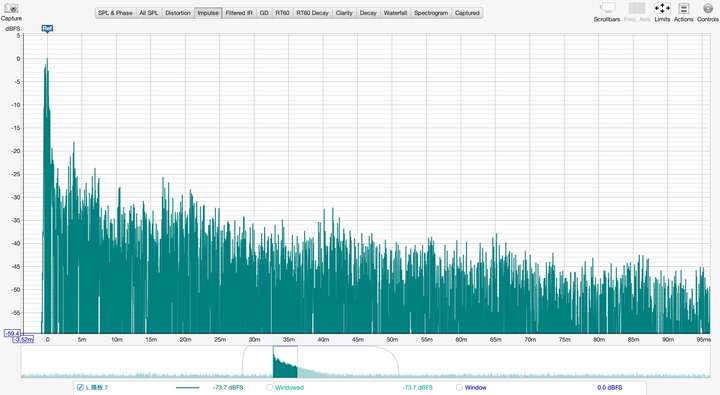
Task: Select the Impulse tab
Action: coord(208,13)
